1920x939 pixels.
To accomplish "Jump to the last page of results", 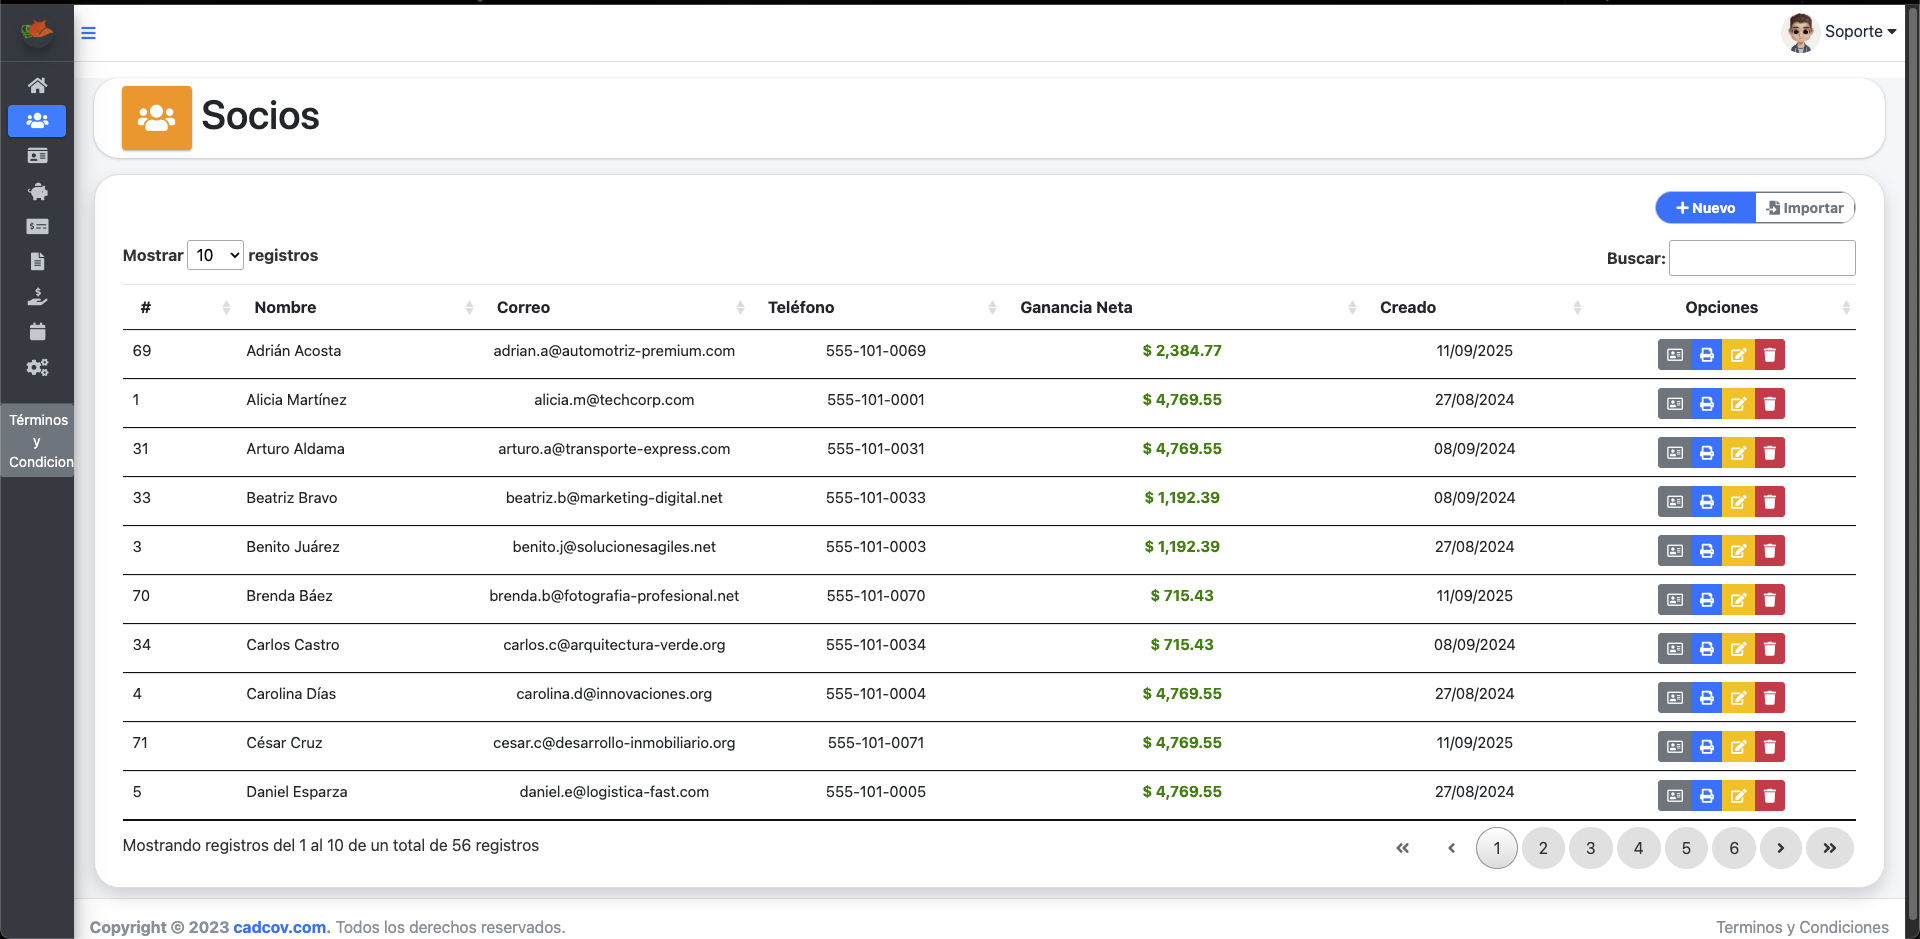I will [1829, 848].
